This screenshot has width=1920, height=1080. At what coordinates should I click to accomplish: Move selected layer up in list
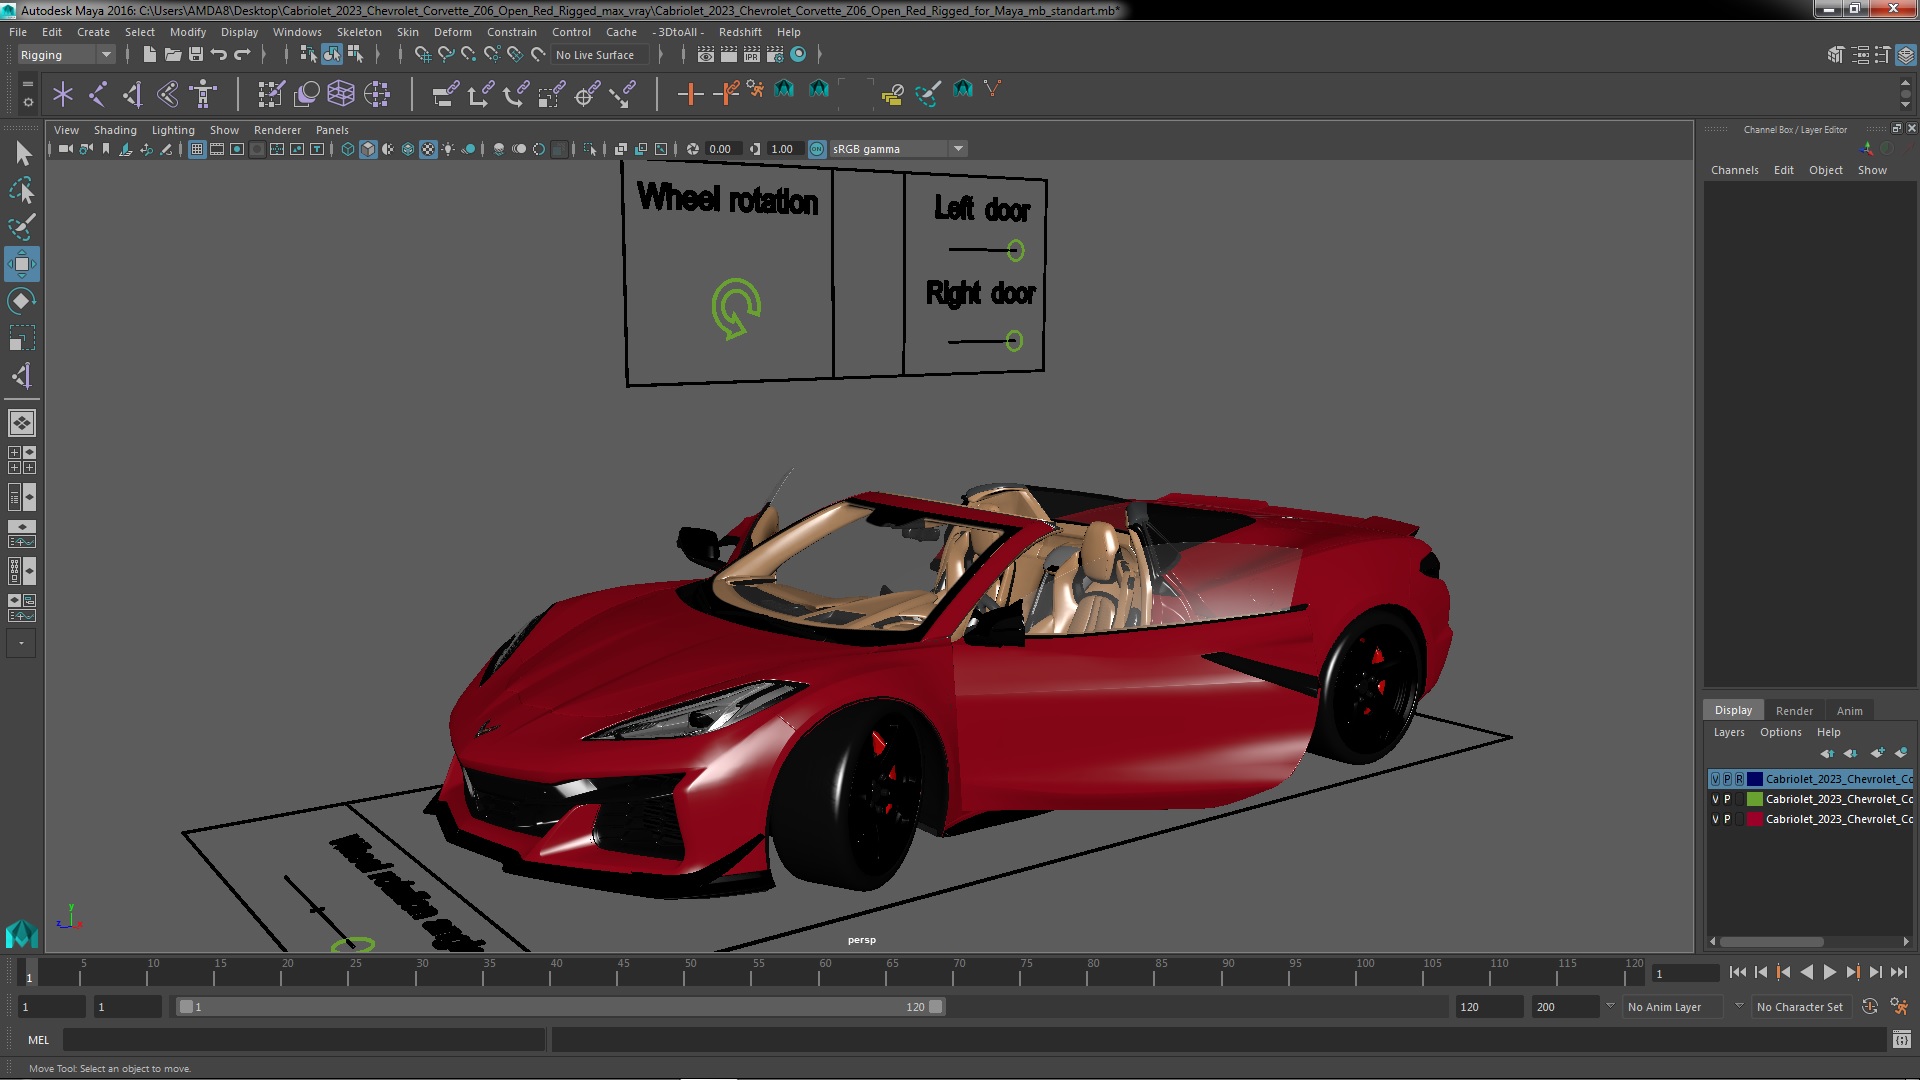tap(1827, 753)
